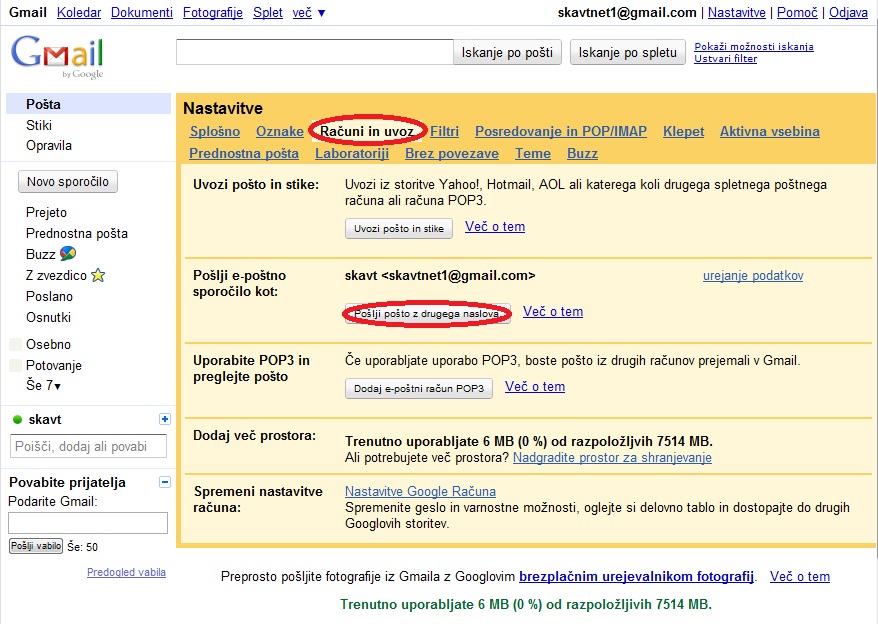Open Pošta in the left sidebar
The width and height of the screenshot is (878, 624).
pyautogui.click(x=88, y=104)
